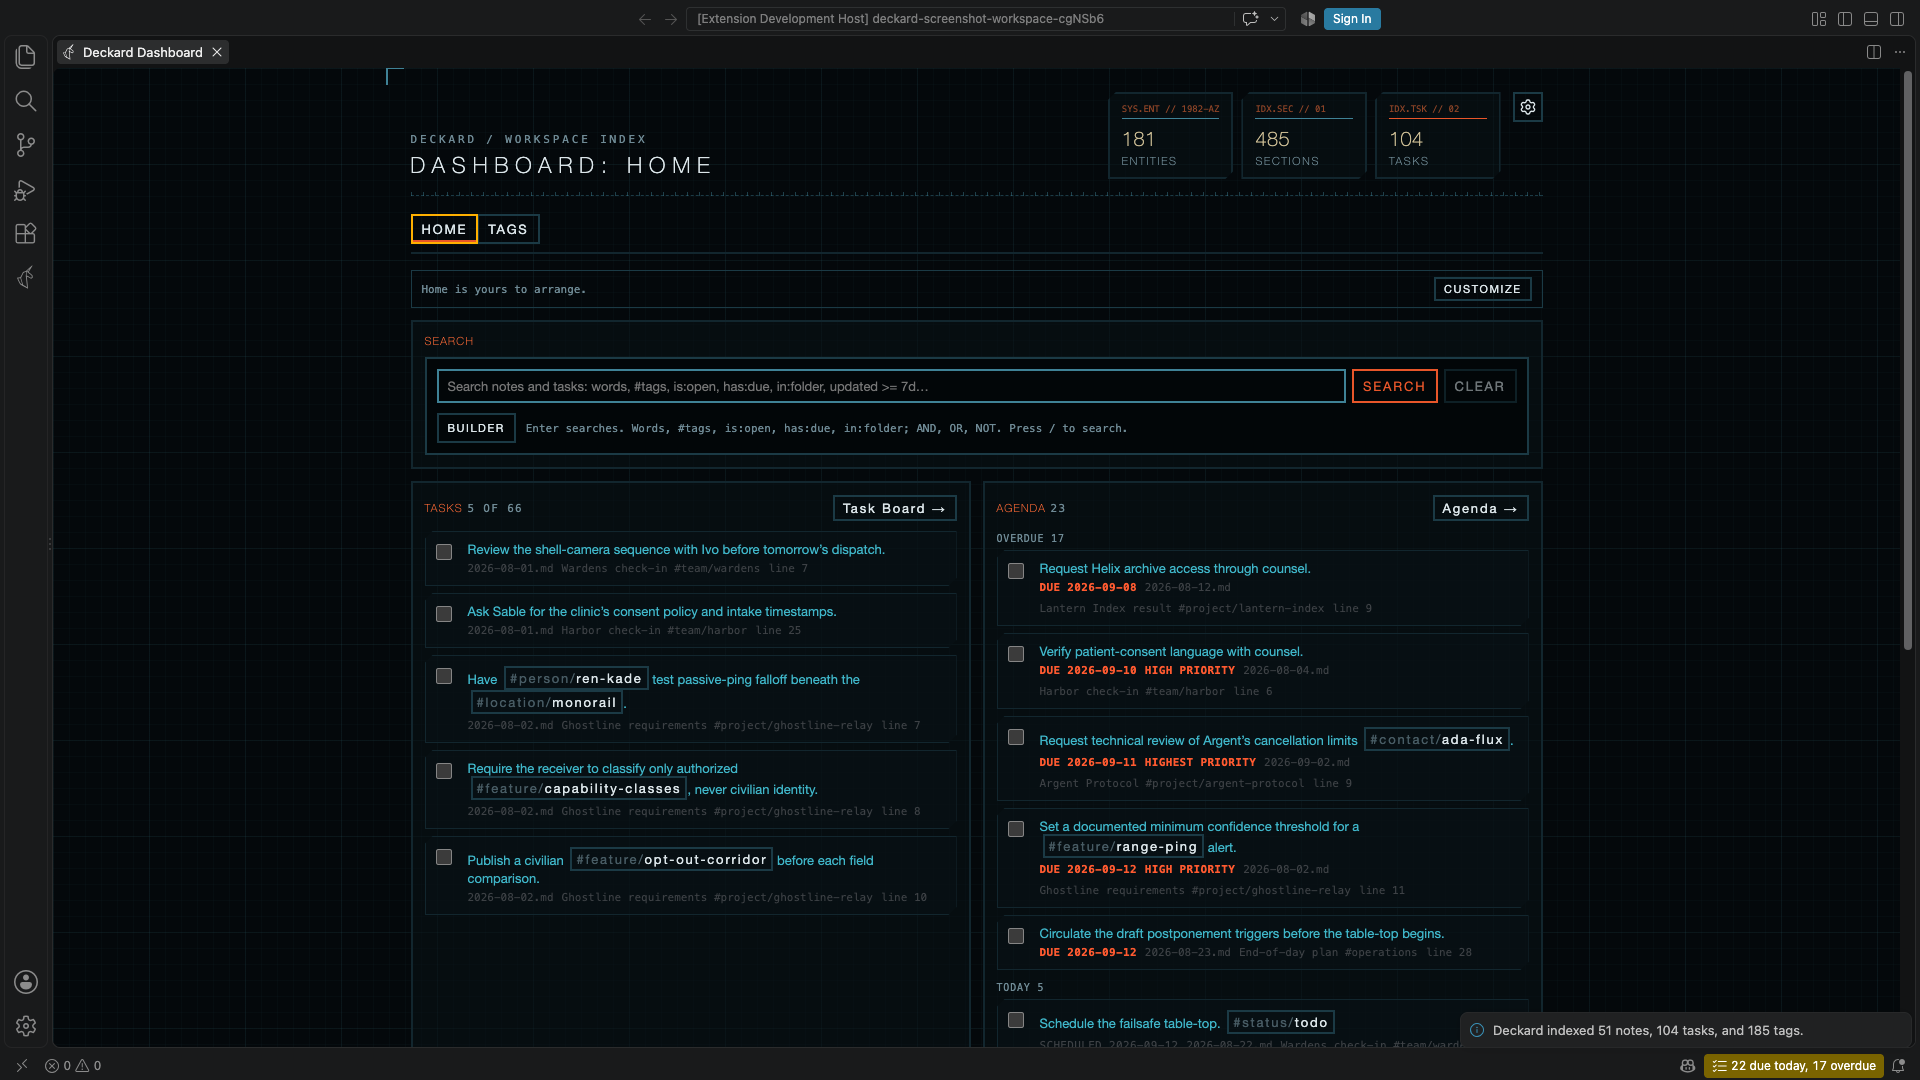Open the #person/ren-kade tag chip
The height and width of the screenshot is (1080, 1920).
tap(576, 678)
